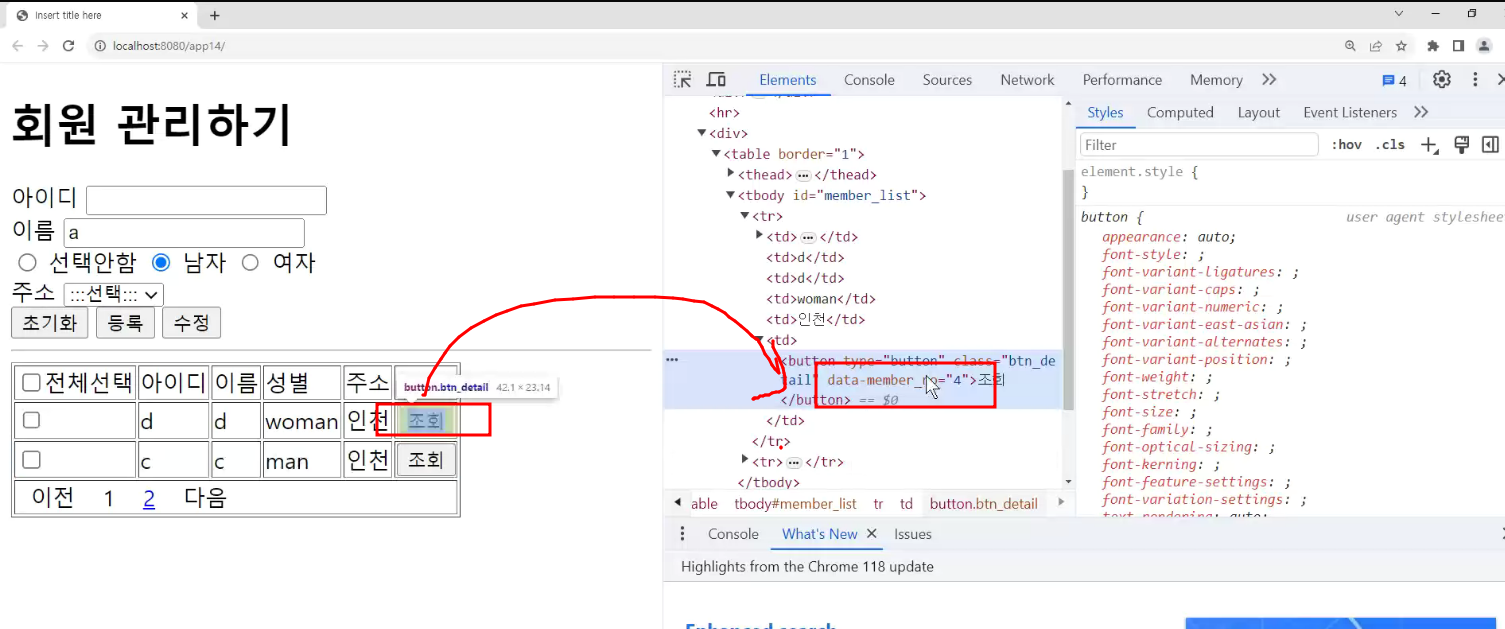Image resolution: width=1505 pixels, height=629 pixels.
Task: Go forward in browser history
Action: click(x=43, y=46)
